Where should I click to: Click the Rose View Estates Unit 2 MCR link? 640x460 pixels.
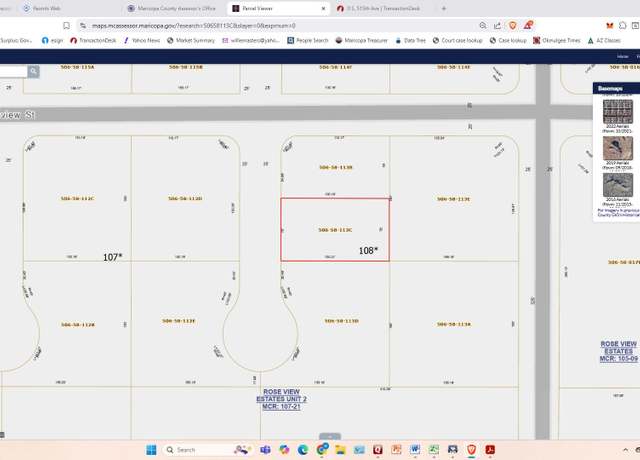281,399
